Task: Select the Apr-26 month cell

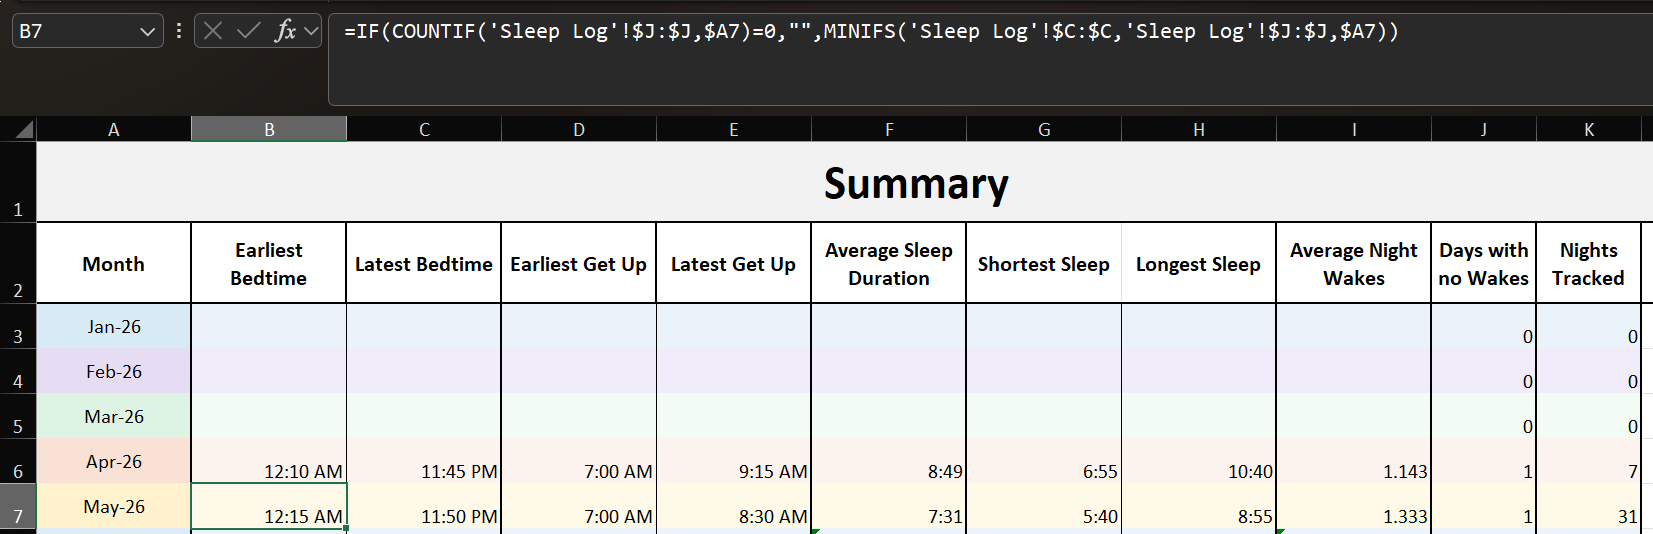Action: pos(114,461)
